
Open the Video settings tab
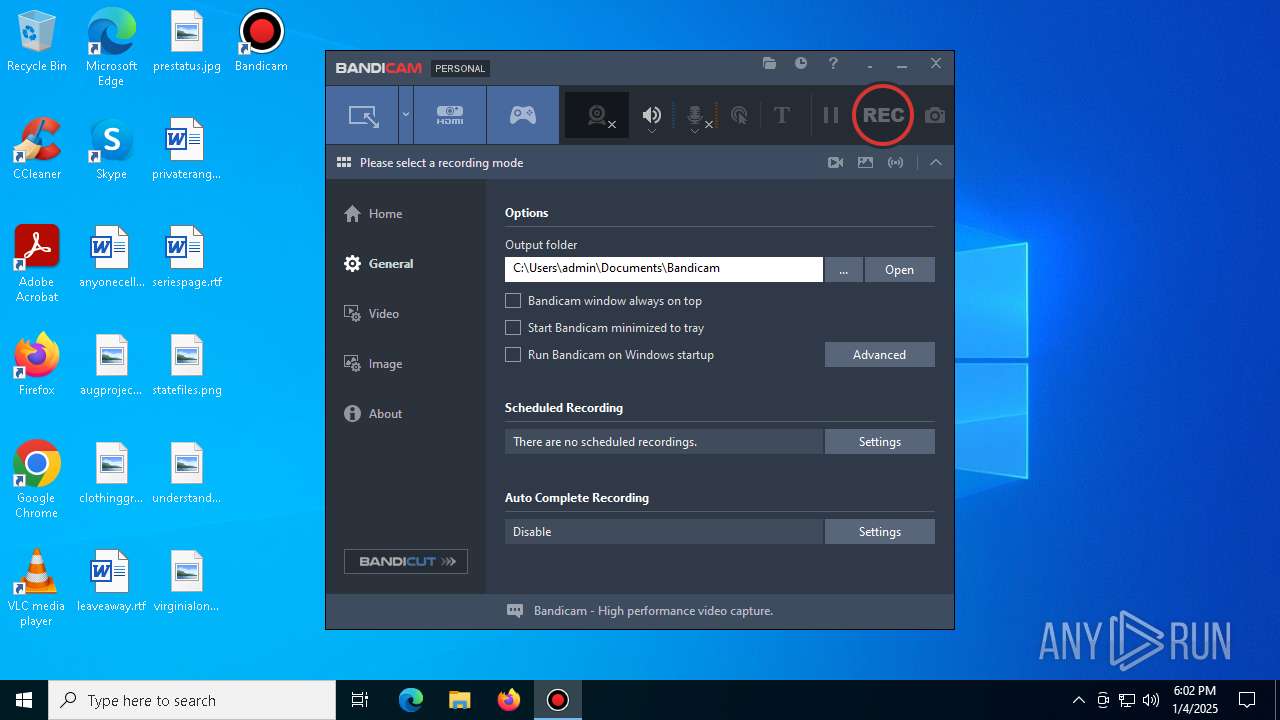click(x=371, y=313)
